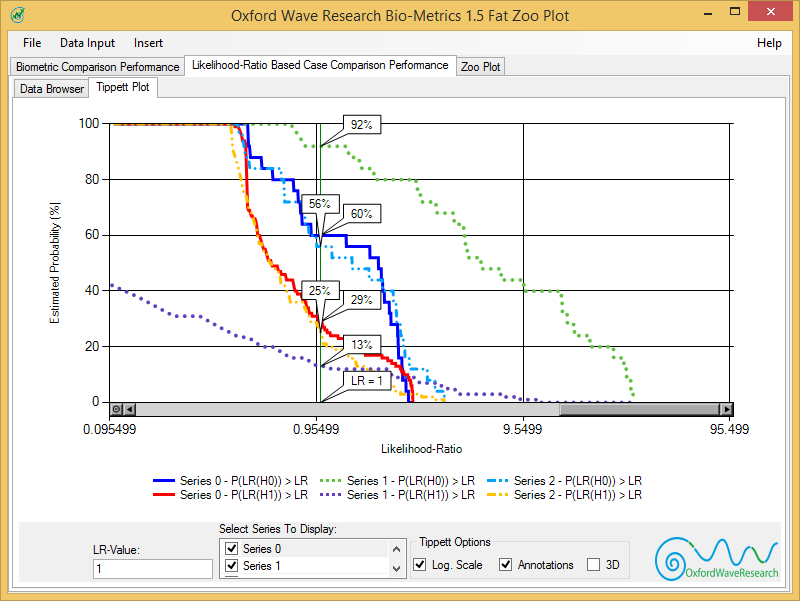The height and width of the screenshot is (601, 800).
Task: Click the 9.5499 x-axis label
Action: pyautogui.click(x=522, y=429)
